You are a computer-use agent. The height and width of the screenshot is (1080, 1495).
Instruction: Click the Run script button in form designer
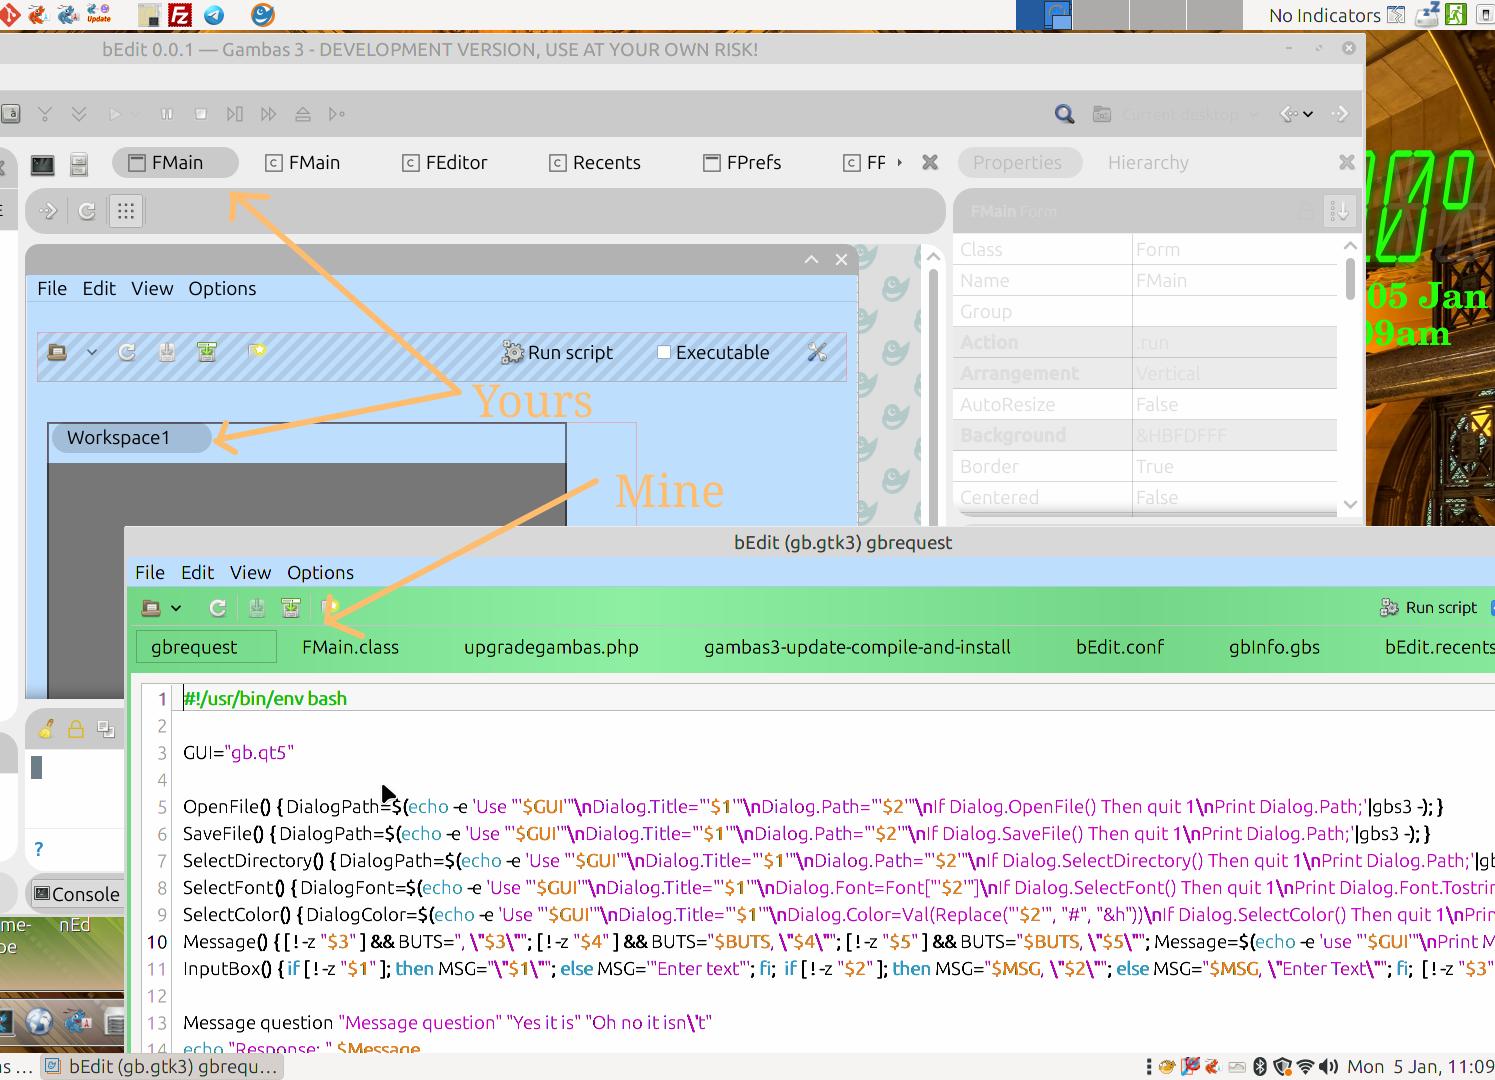[558, 352]
